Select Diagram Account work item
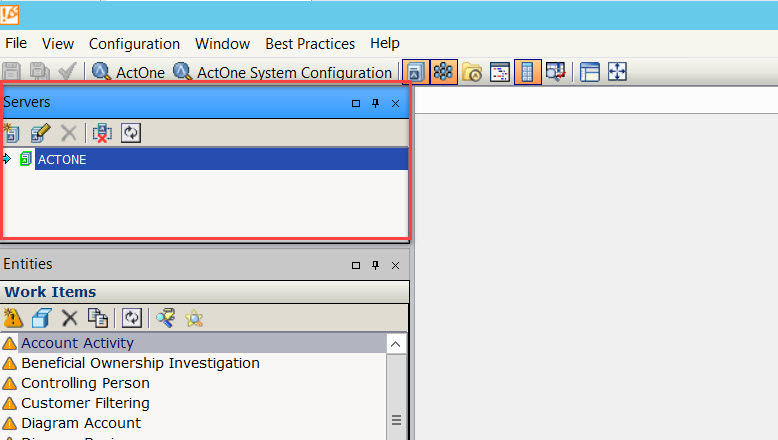 pyautogui.click(x=194, y=423)
